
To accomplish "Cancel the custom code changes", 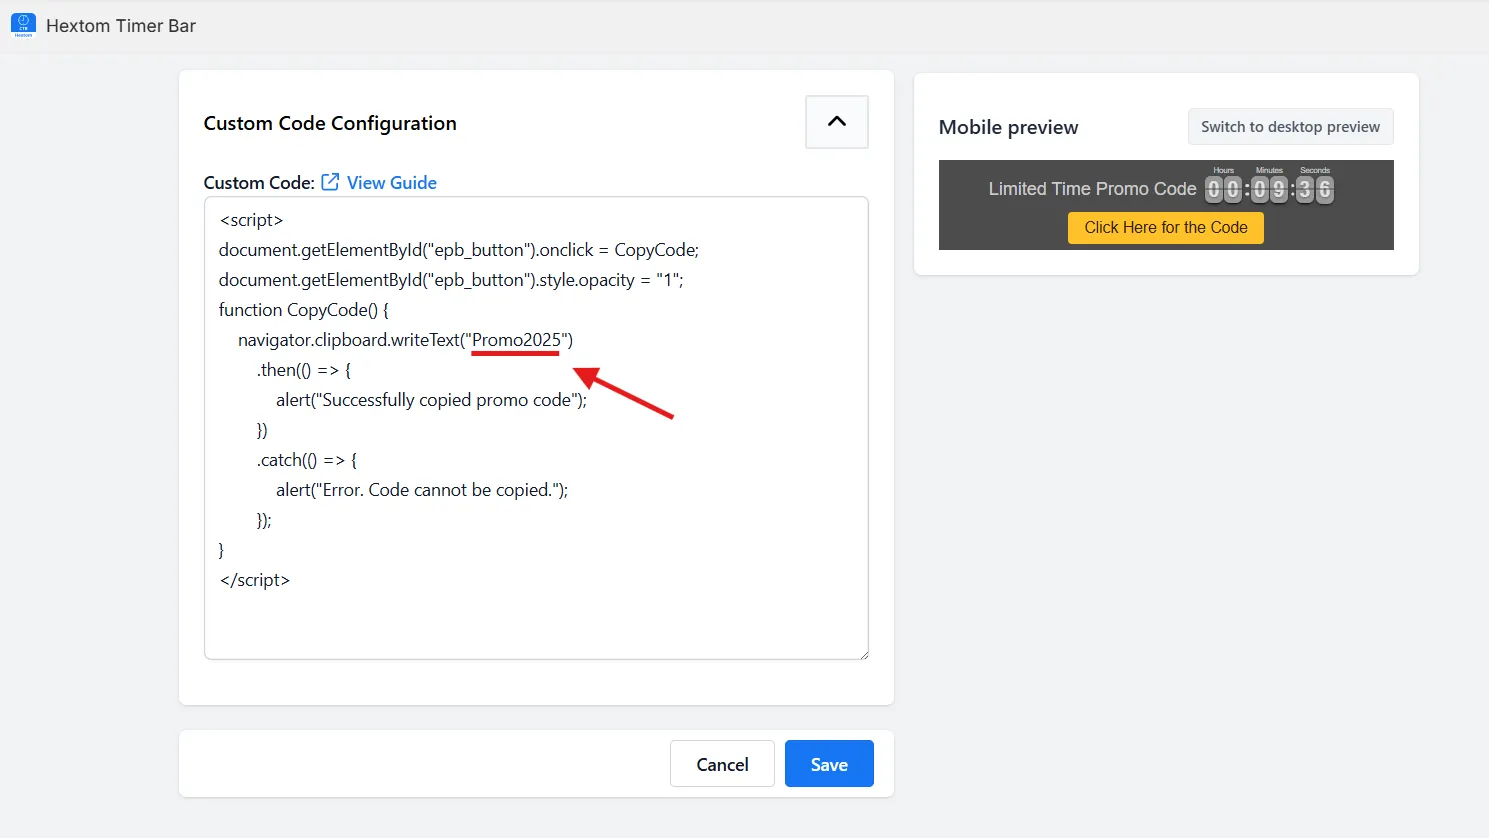I will pos(722,764).
